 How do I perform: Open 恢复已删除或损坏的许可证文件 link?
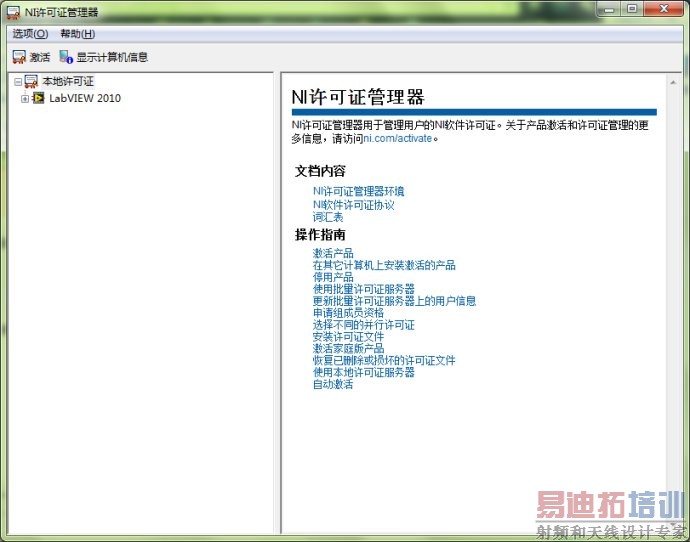[384, 361]
